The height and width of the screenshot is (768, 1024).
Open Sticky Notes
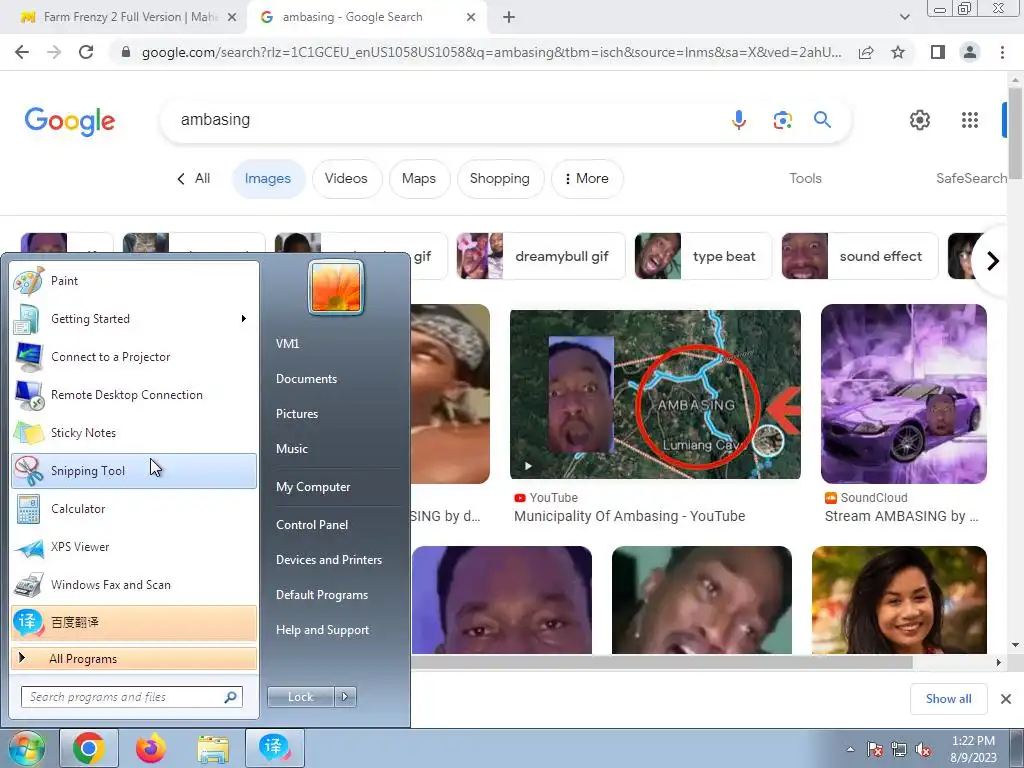pos(134,432)
